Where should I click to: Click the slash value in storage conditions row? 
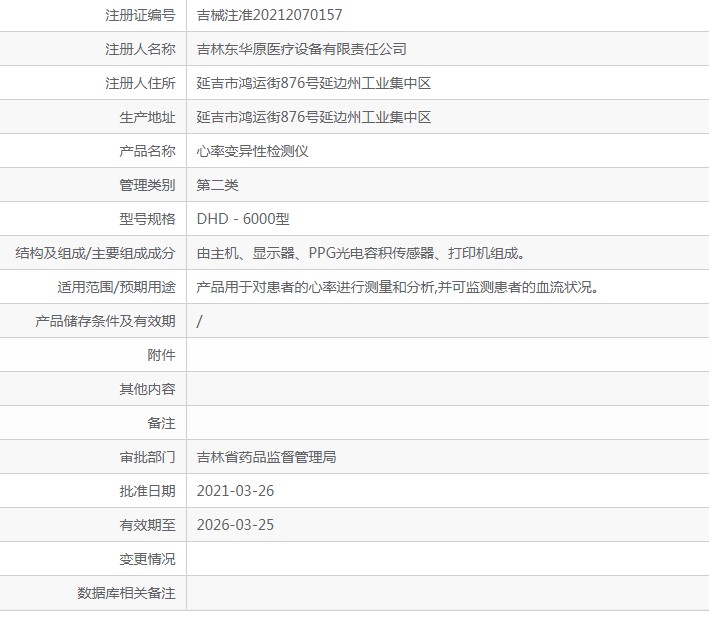199,321
